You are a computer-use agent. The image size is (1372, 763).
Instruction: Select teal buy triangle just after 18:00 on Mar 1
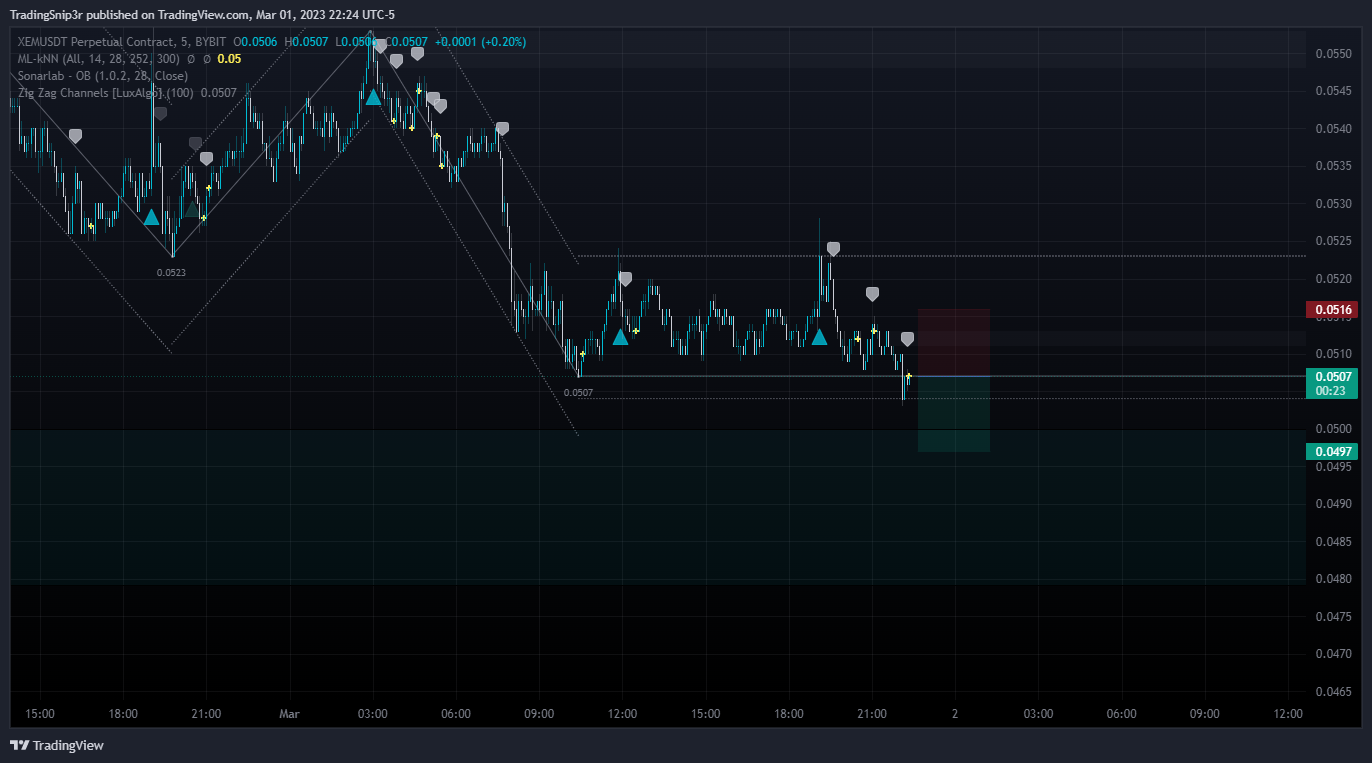(x=819, y=337)
